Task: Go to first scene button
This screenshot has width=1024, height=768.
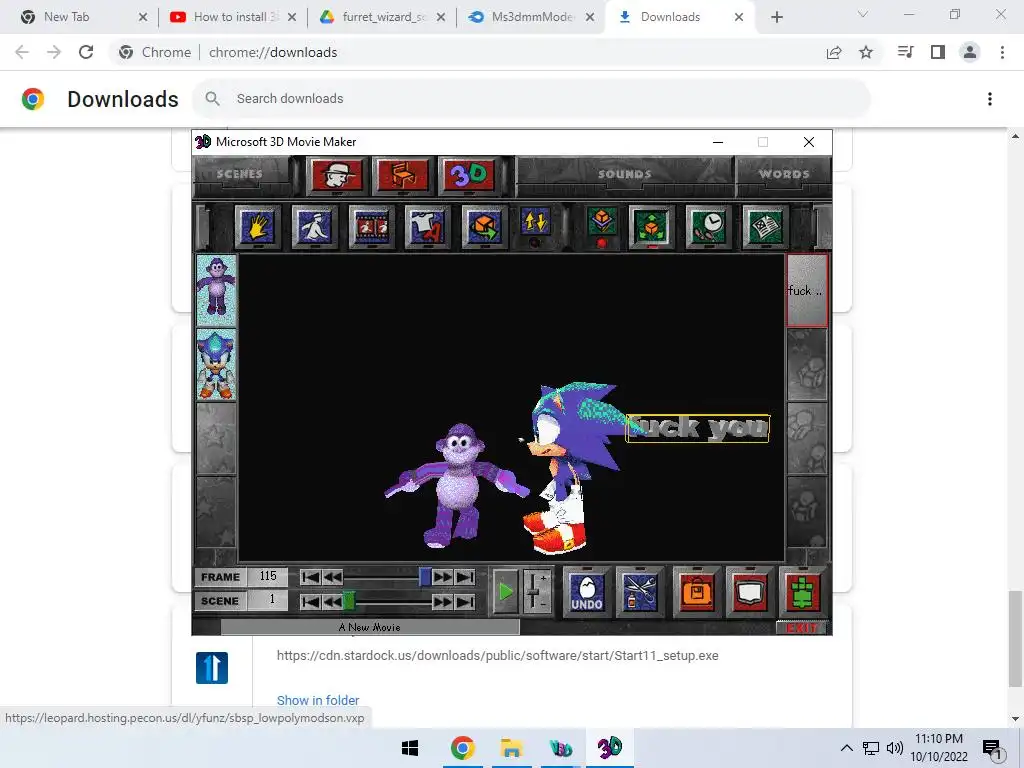Action: (310, 601)
